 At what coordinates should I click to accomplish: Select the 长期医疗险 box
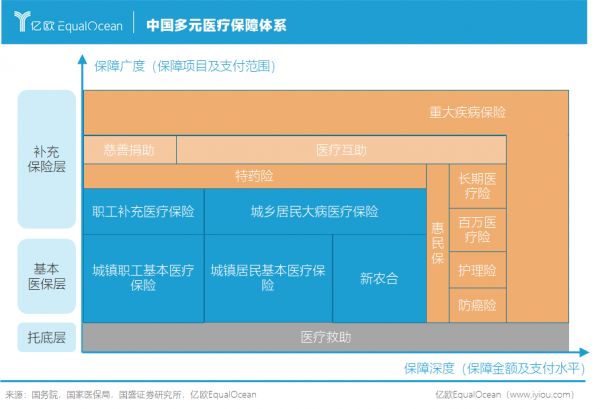coord(477,185)
